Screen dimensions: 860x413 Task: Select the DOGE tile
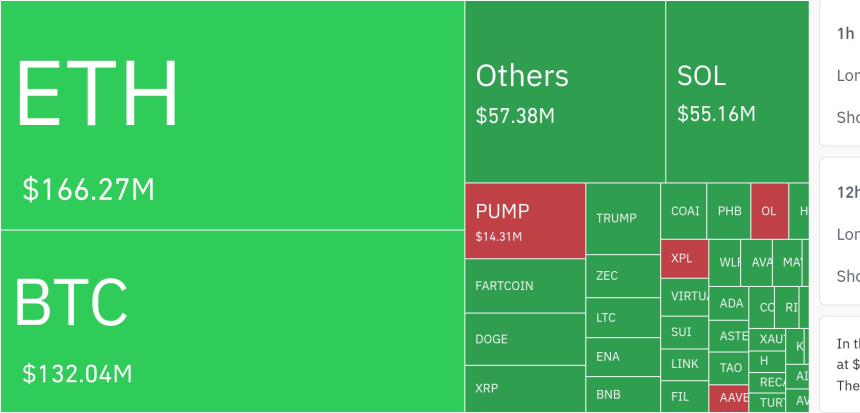point(525,339)
